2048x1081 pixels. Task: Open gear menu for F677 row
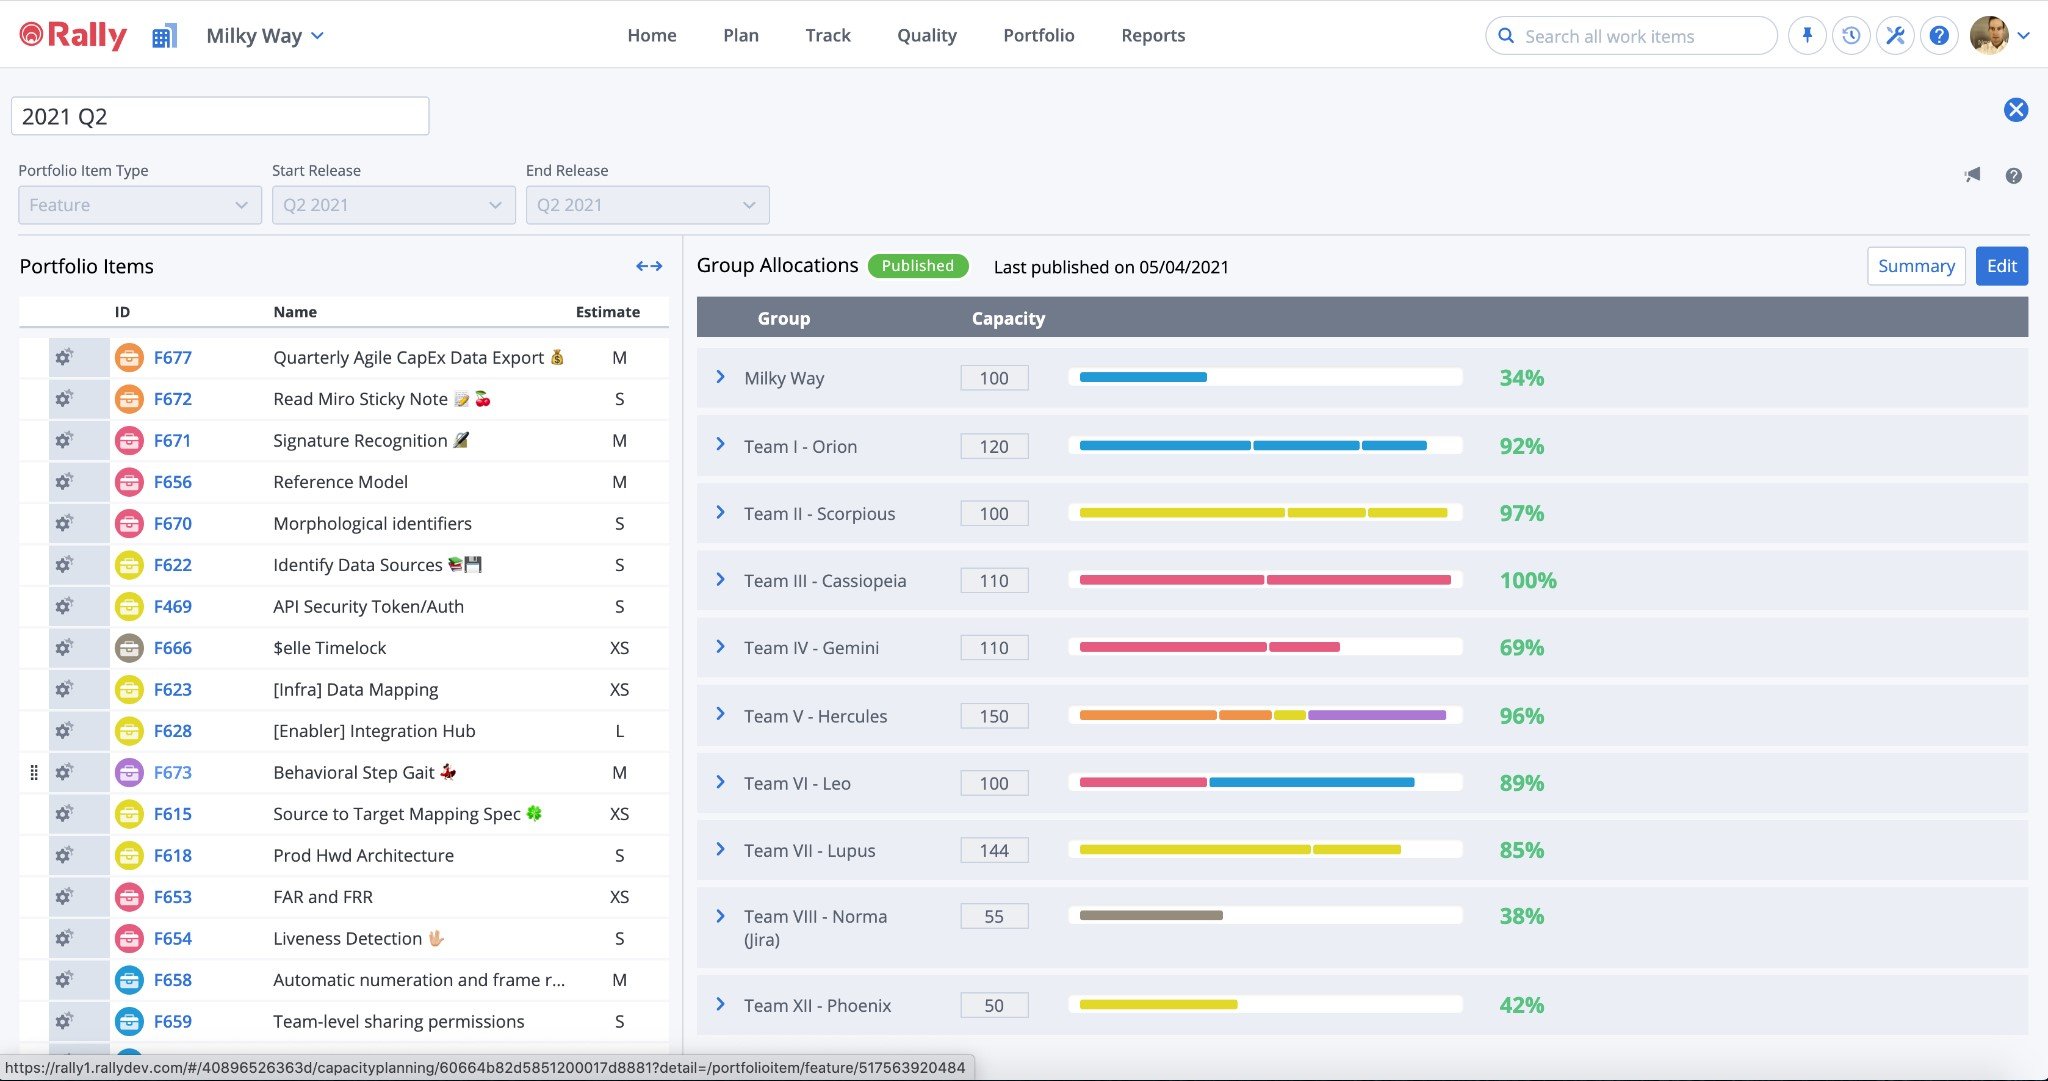point(64,357)
